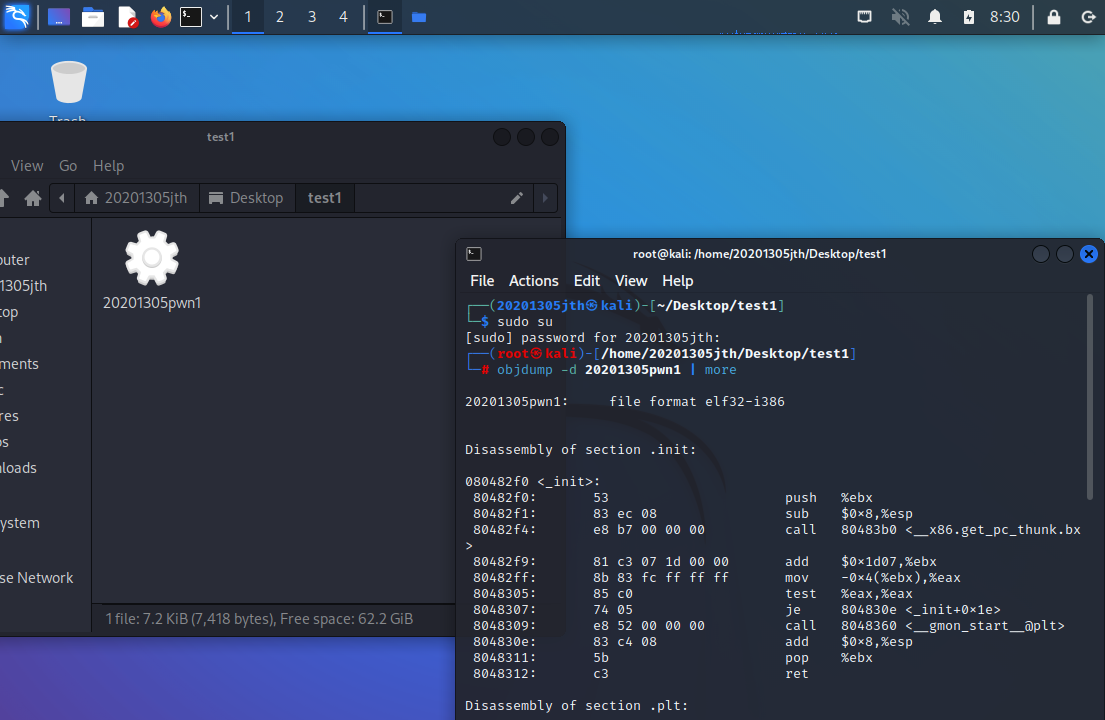Screen dimensions: 1105x720
Task: Close the terminal window
Action: pos(1089,254)
